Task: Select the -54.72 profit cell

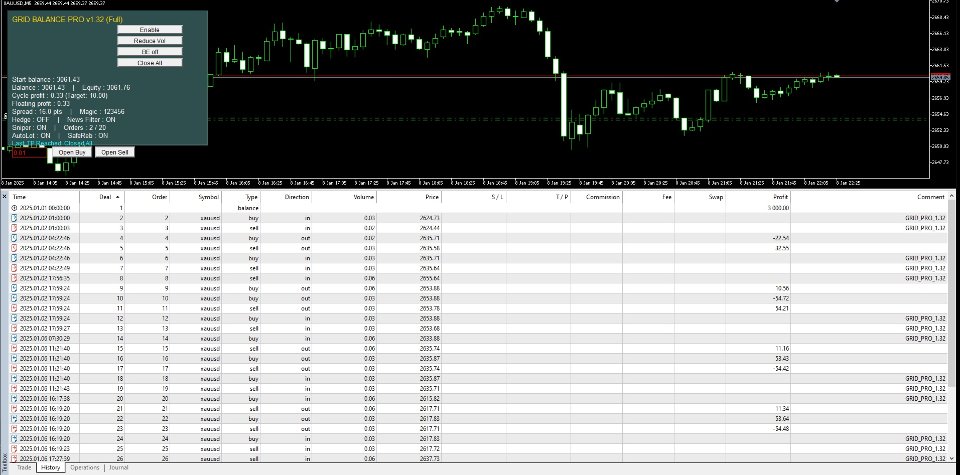Action: 758,298
